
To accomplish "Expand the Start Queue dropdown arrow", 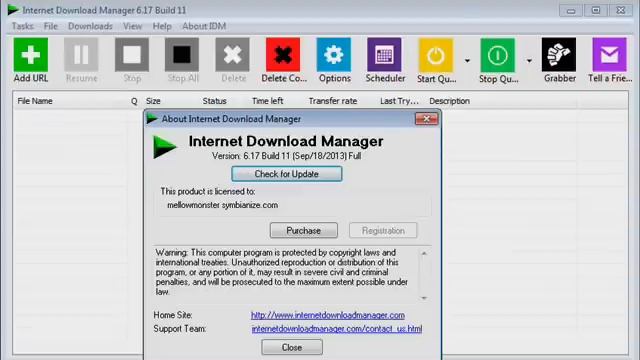I will click(x=467, y=61).
